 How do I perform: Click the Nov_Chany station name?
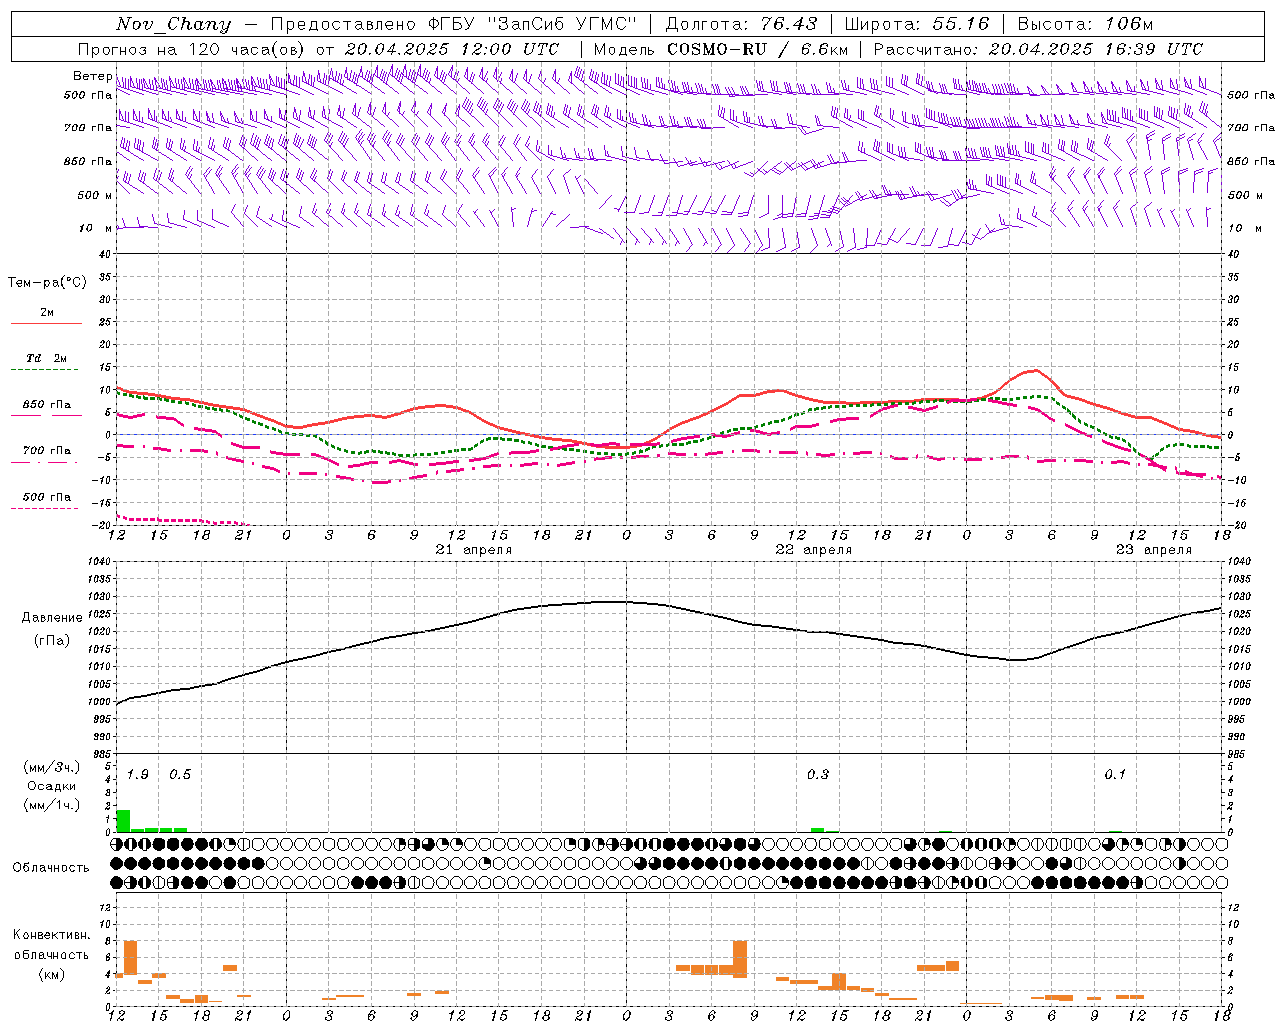(x=173, y=24)
